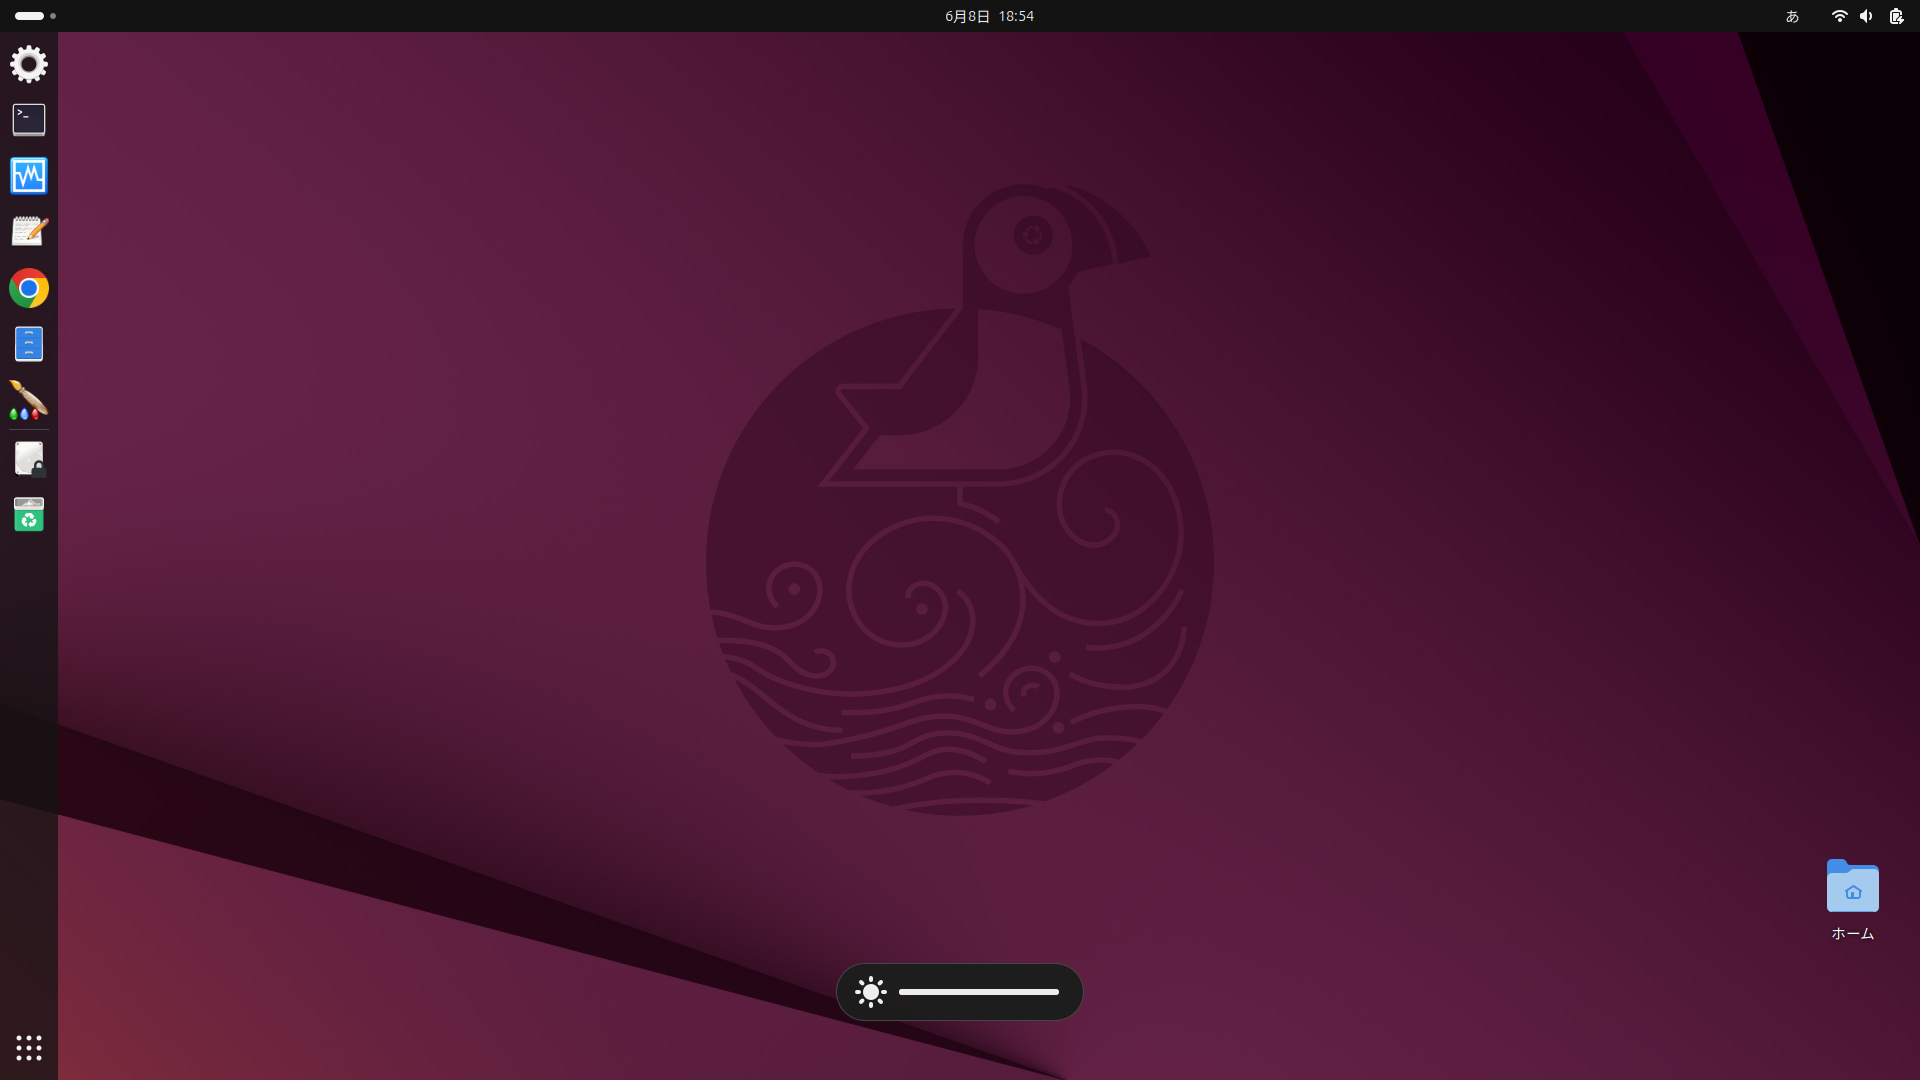Launch the paintbrush drawing application
The image size is (1920, 1080).
pos(28,400)
